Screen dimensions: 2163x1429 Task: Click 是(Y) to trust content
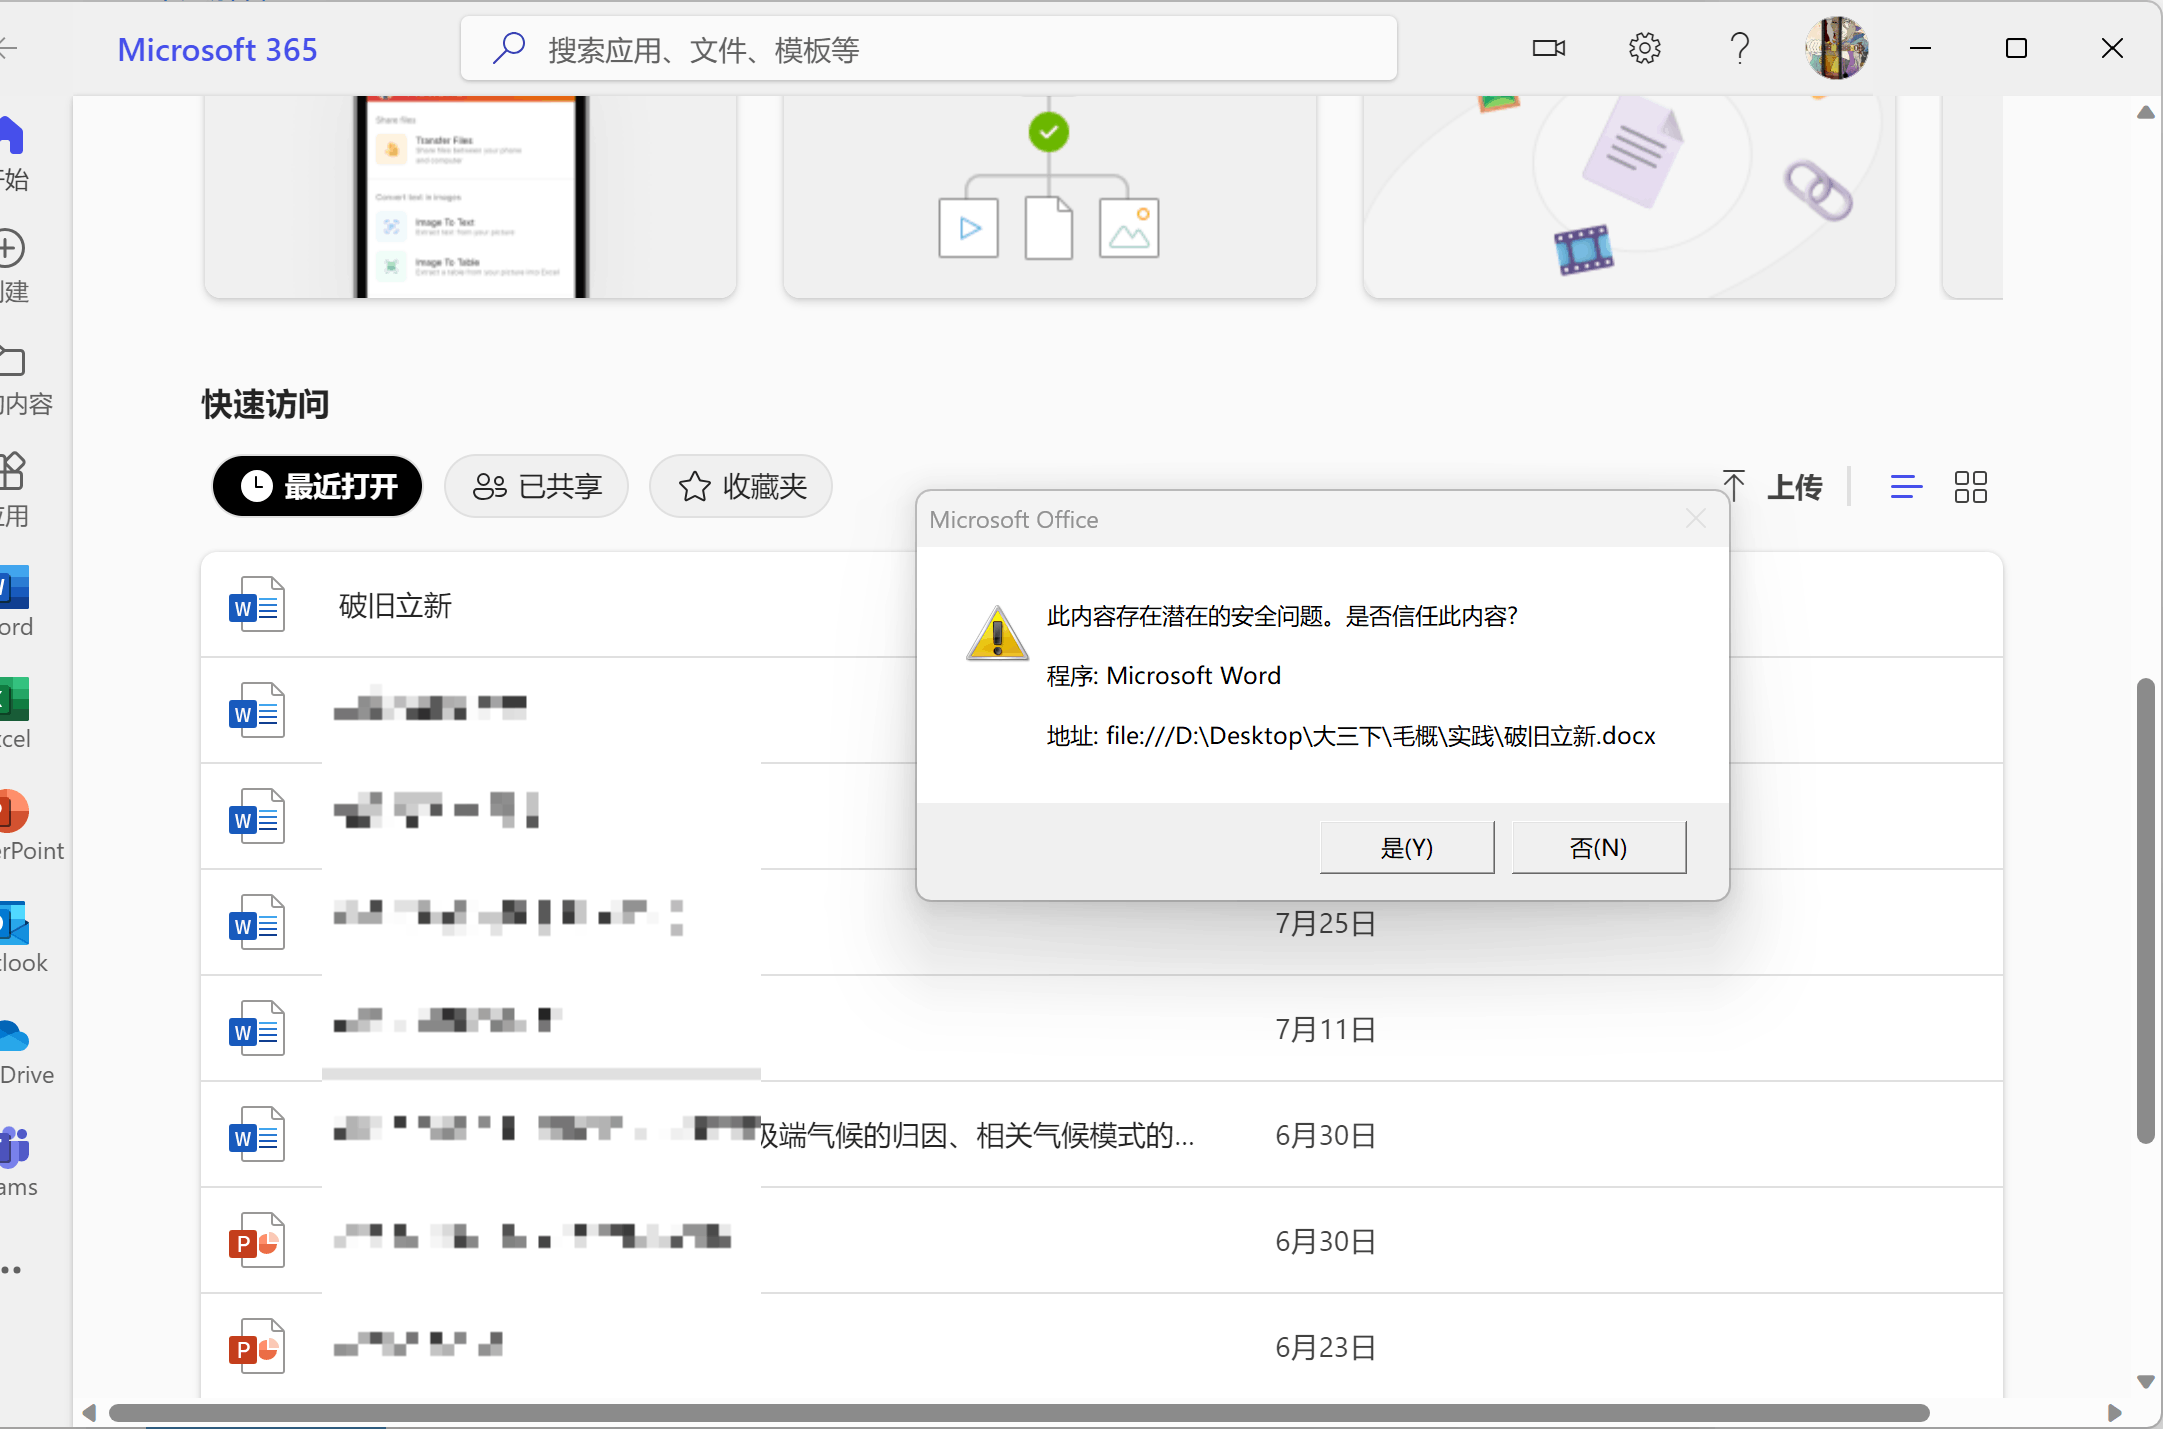click(x=1406, y=848)
